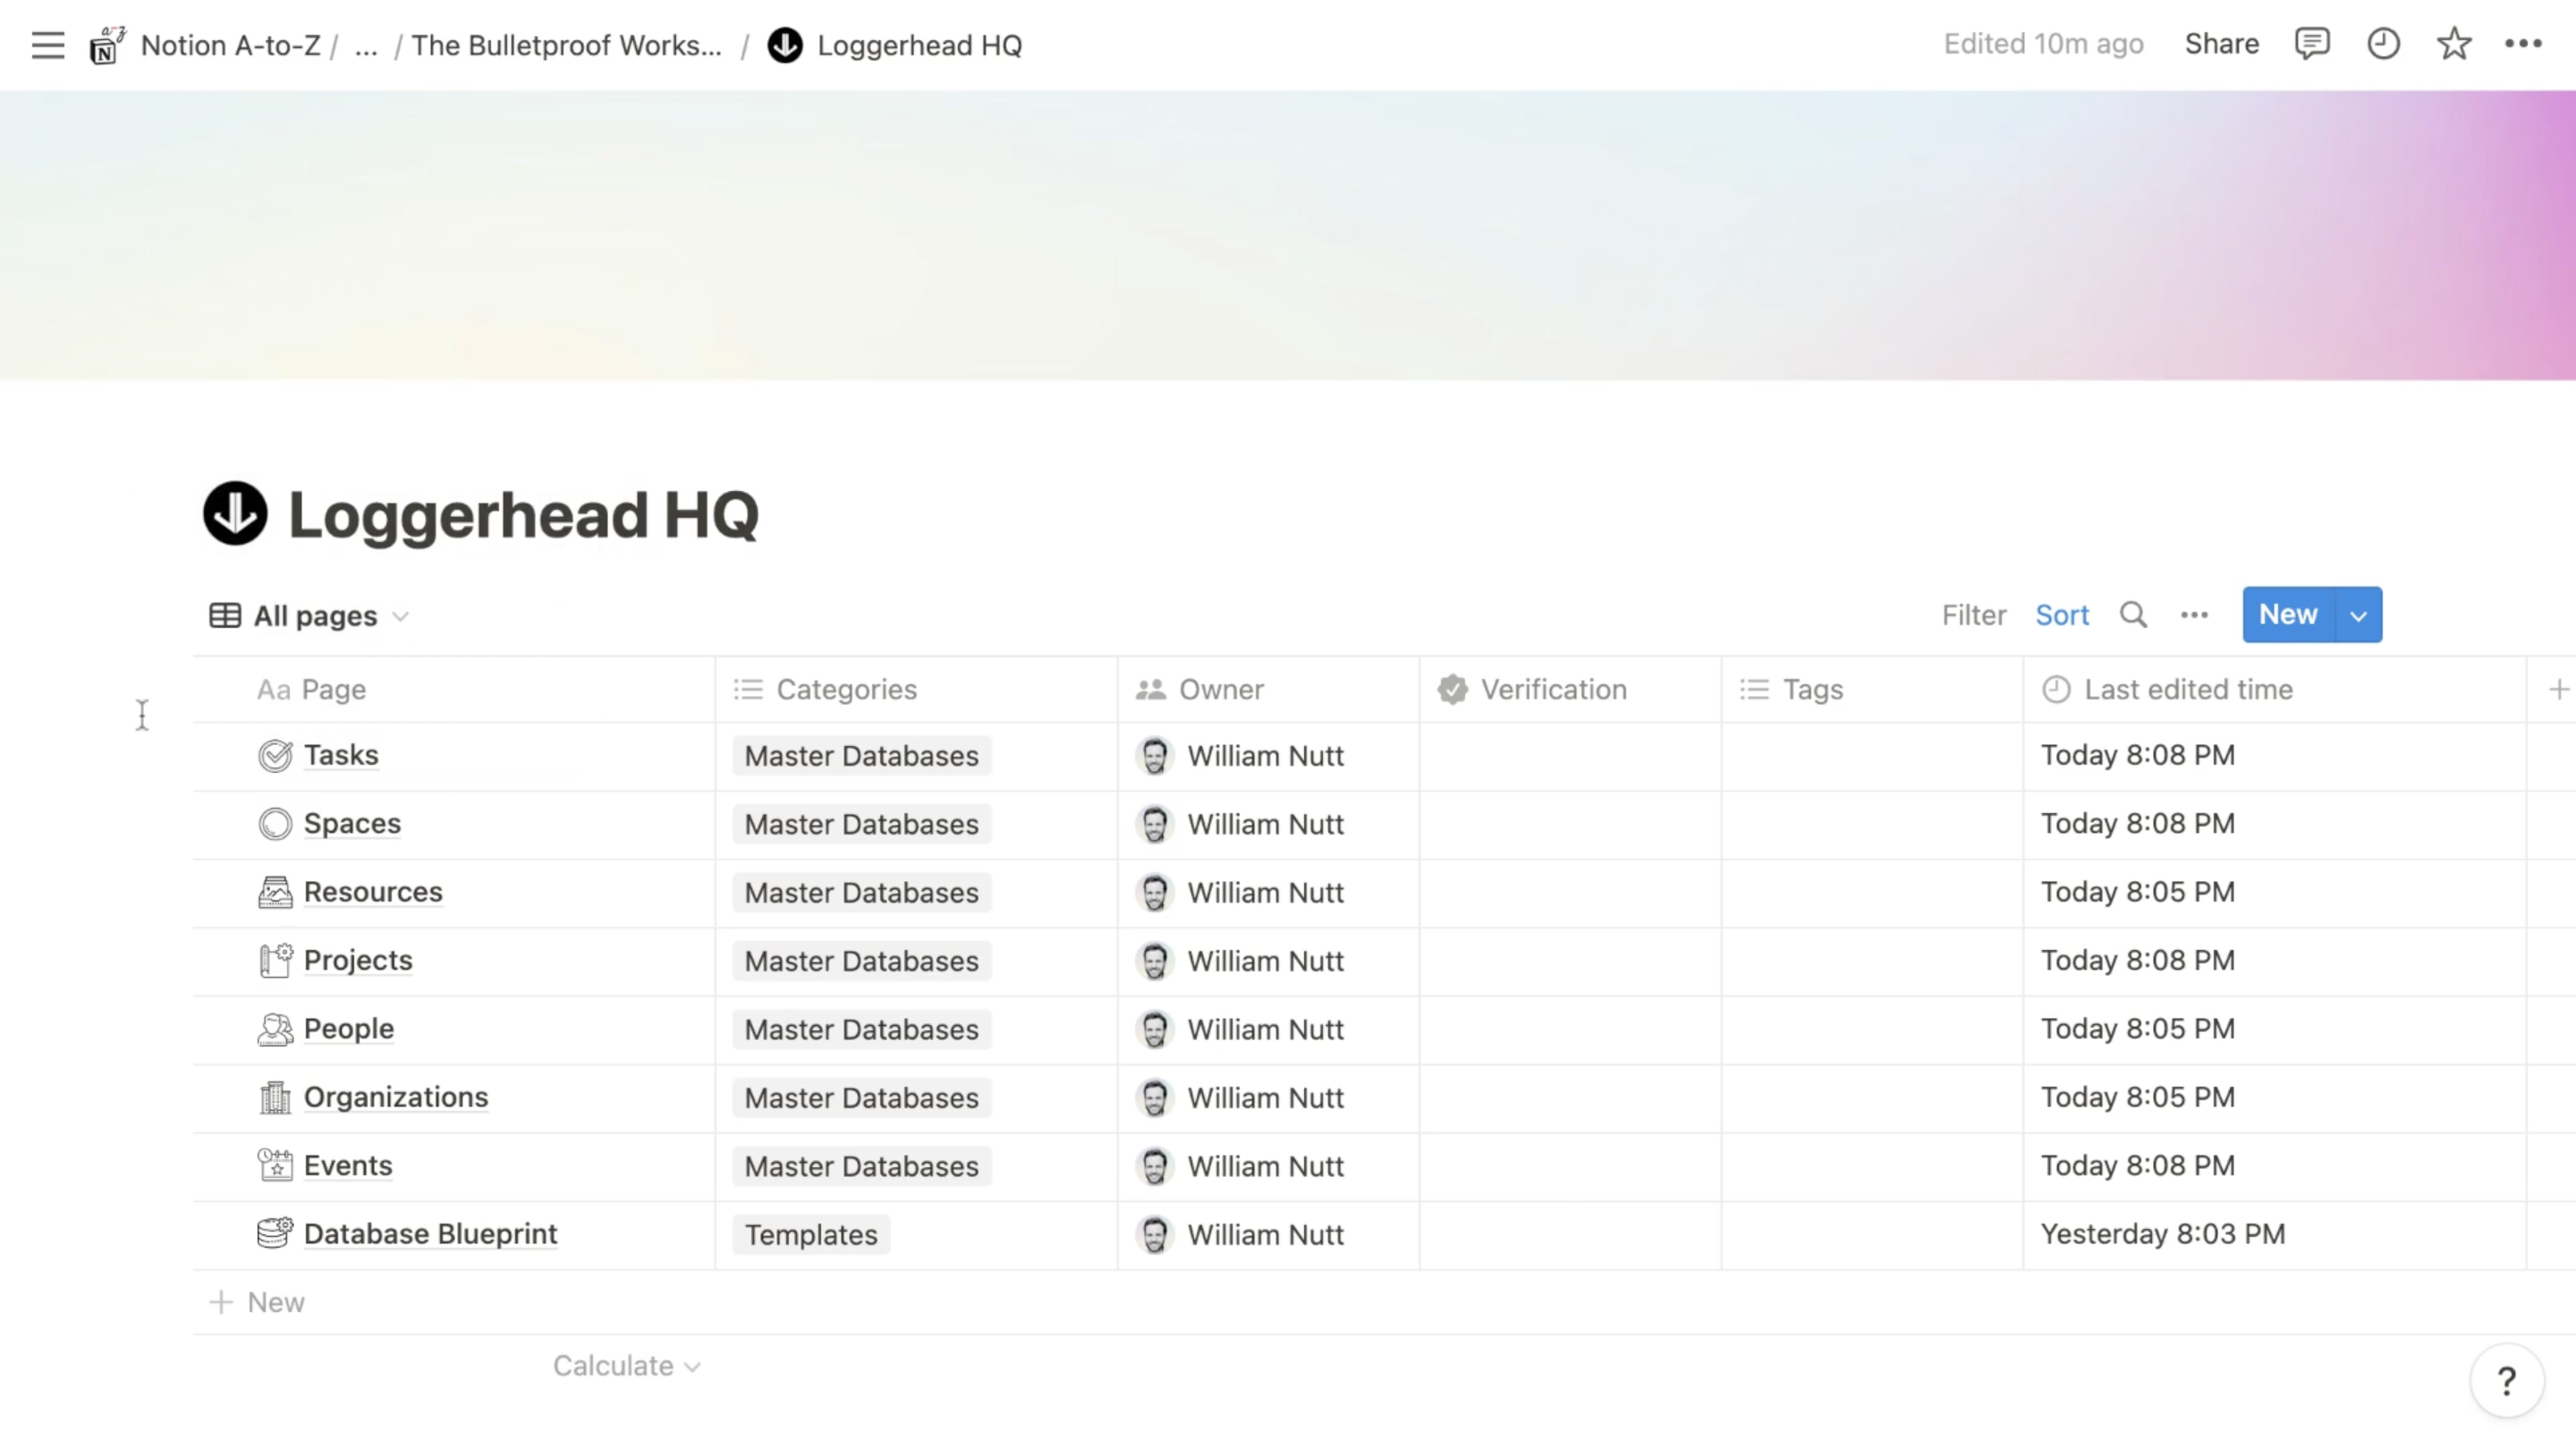Click the Share button
2576x1449 pixels.
point(2221,43)
